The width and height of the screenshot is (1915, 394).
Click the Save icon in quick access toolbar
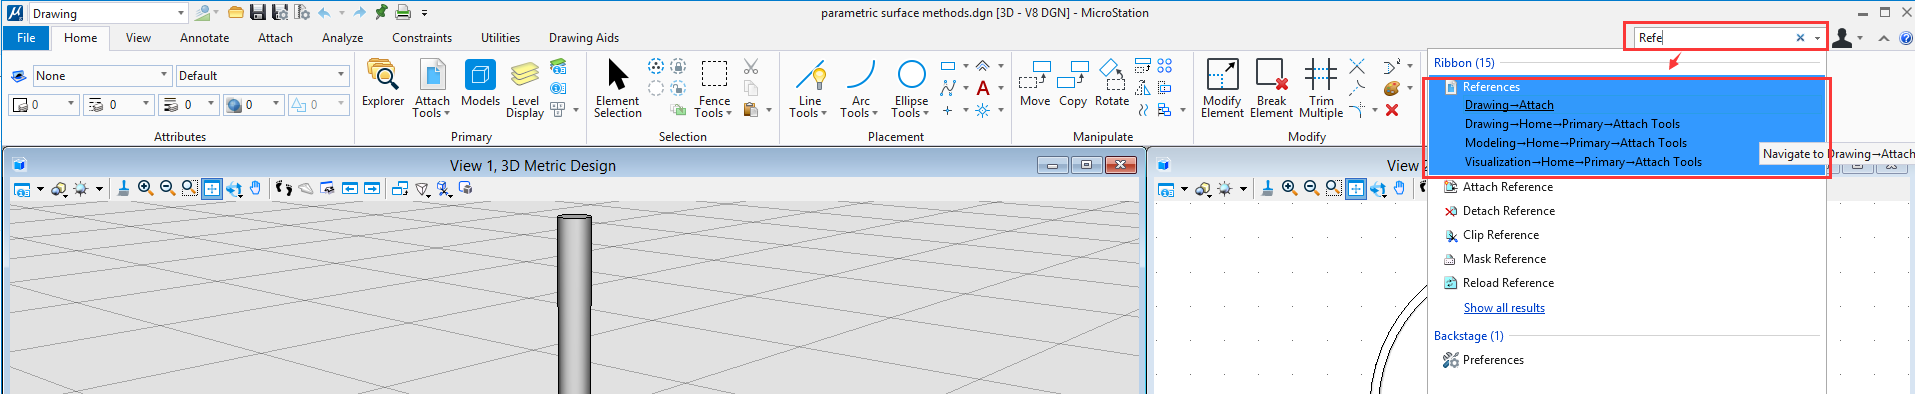(257, 13)
